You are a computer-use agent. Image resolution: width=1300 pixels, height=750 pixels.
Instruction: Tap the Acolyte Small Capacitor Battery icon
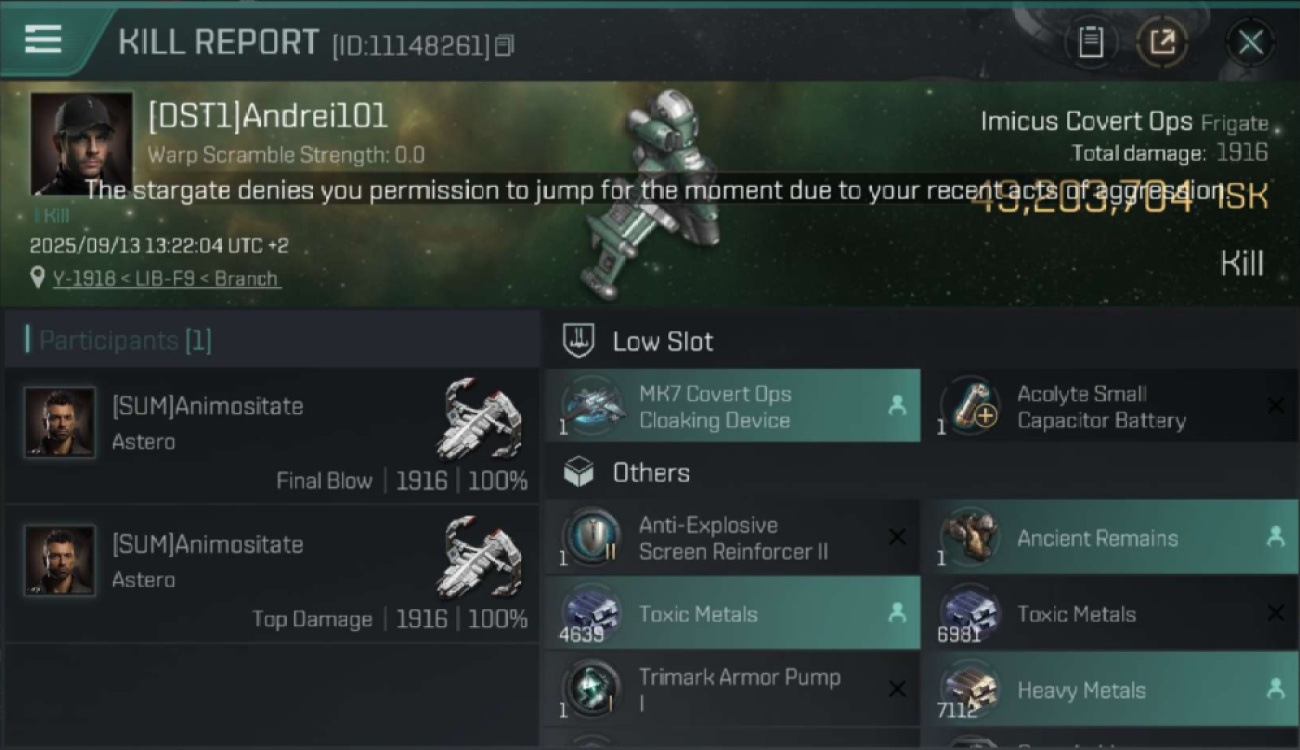(970, 407)
